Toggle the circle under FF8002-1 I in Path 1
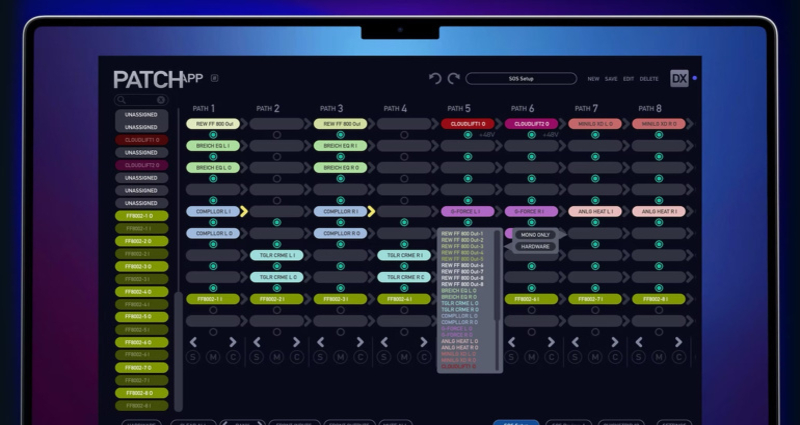 [x=213, y=310]
